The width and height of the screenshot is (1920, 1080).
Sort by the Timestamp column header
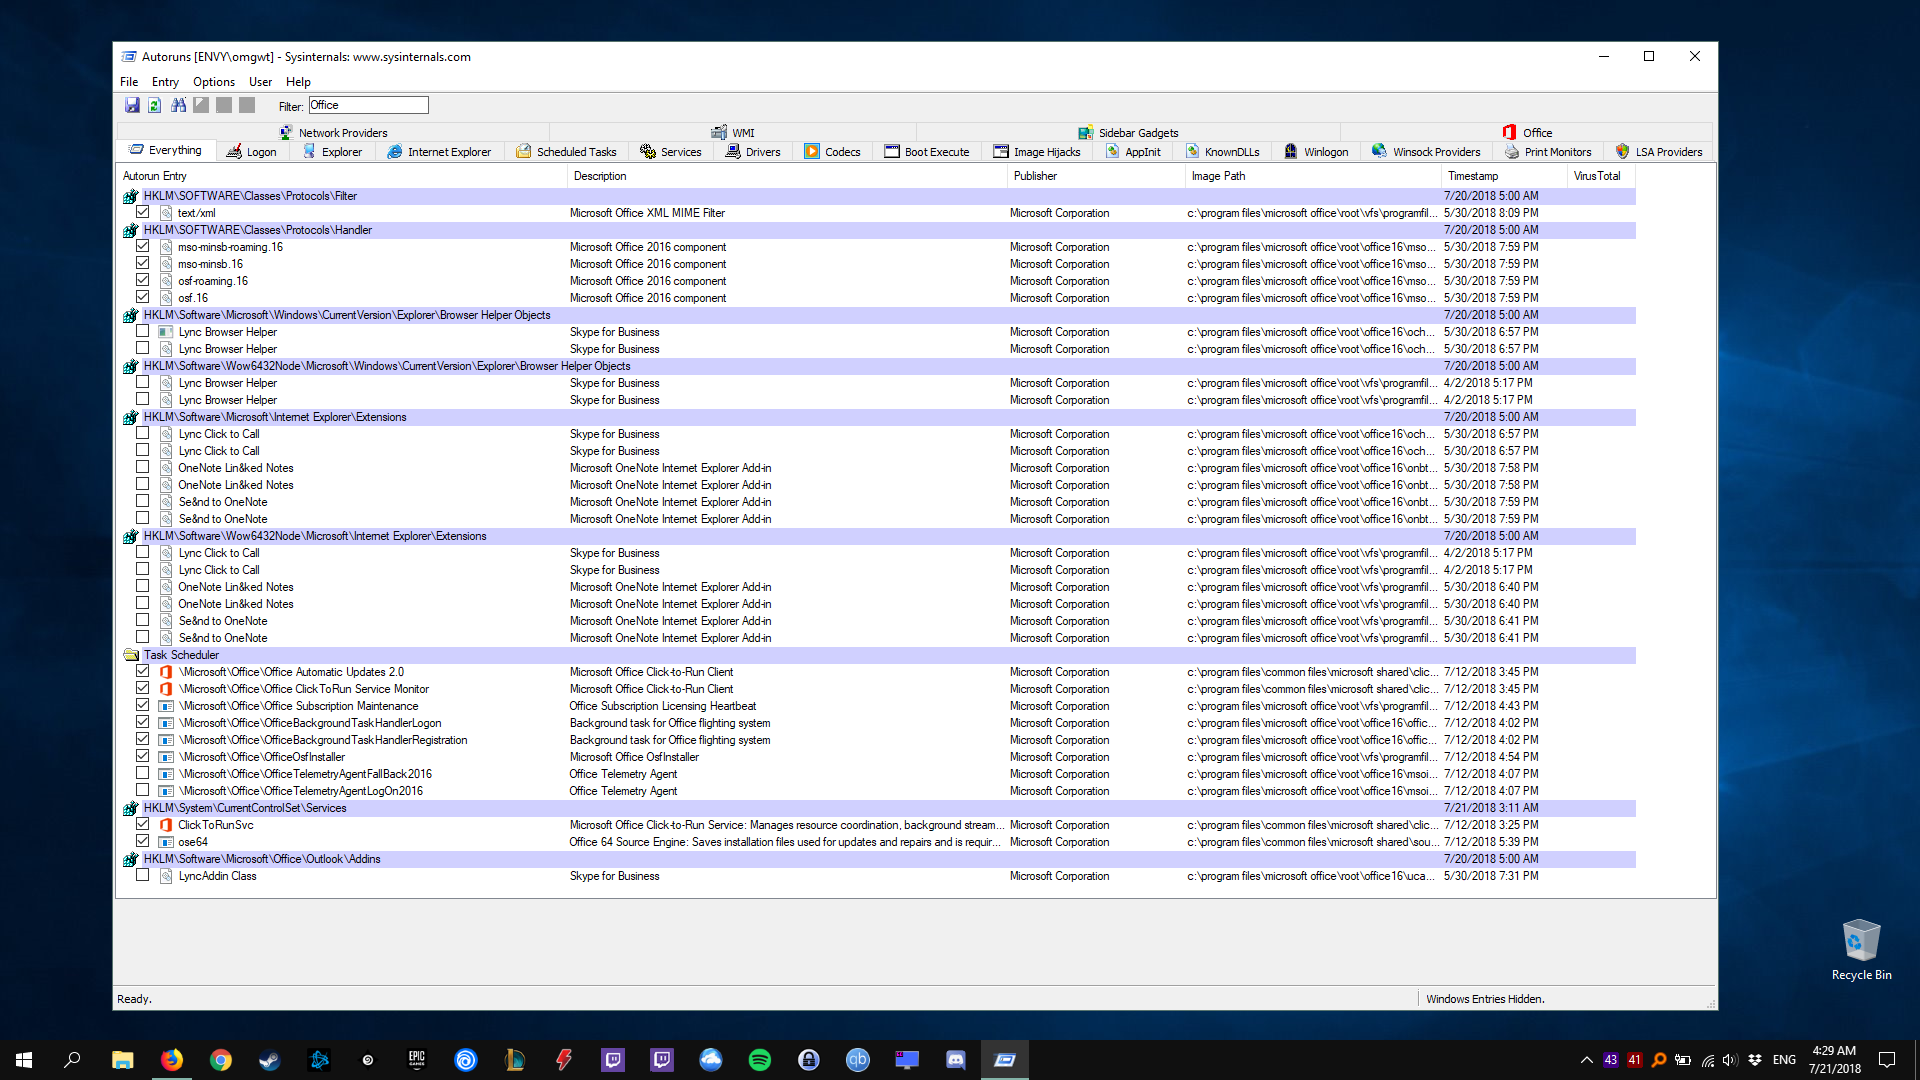pyautogui.click(x=1503, y=176)
